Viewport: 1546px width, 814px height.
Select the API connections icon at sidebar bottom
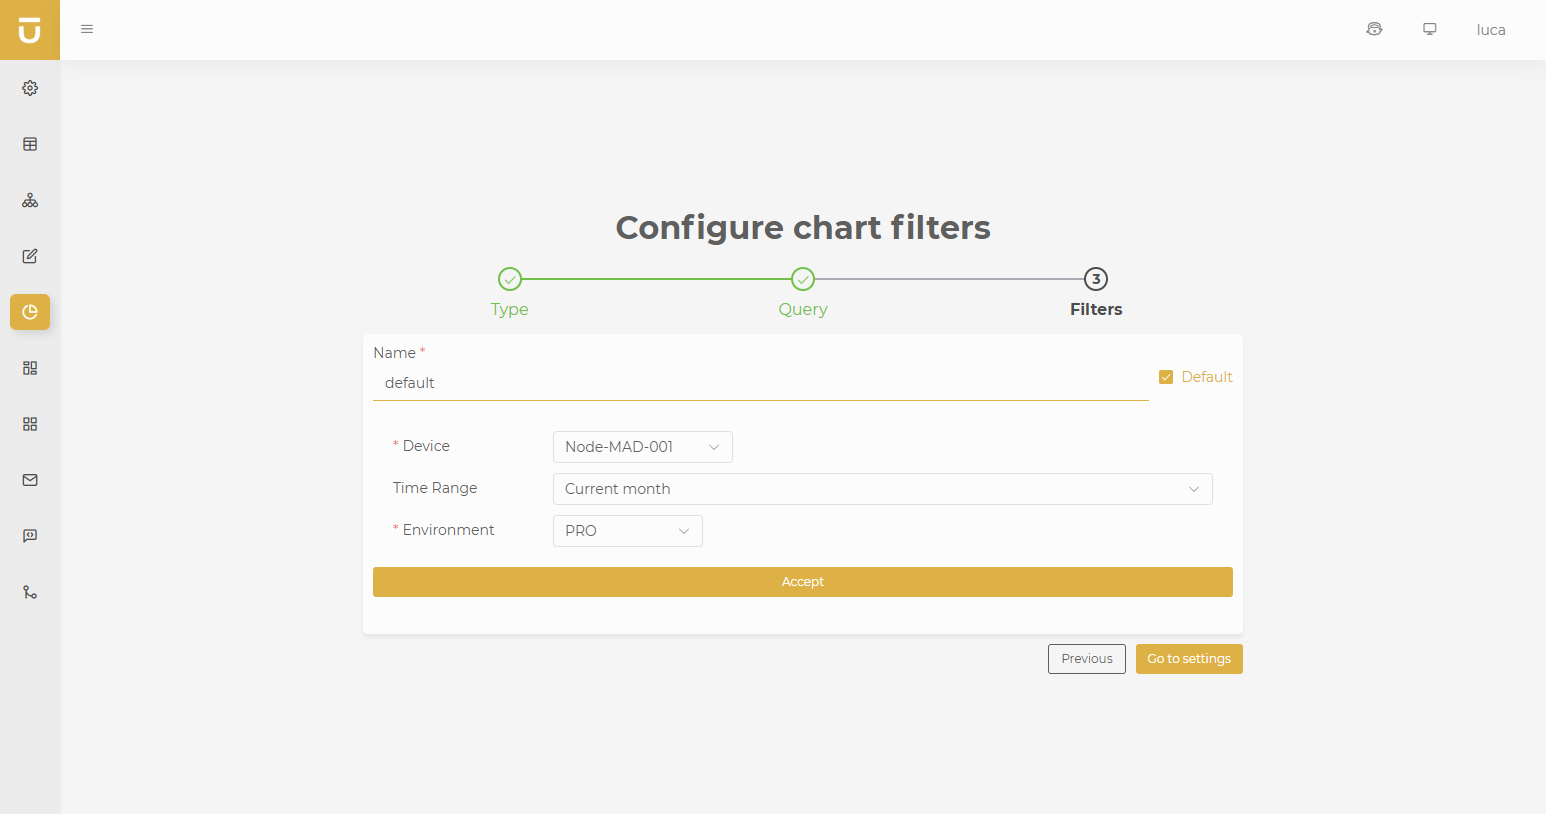click(30, 592)
